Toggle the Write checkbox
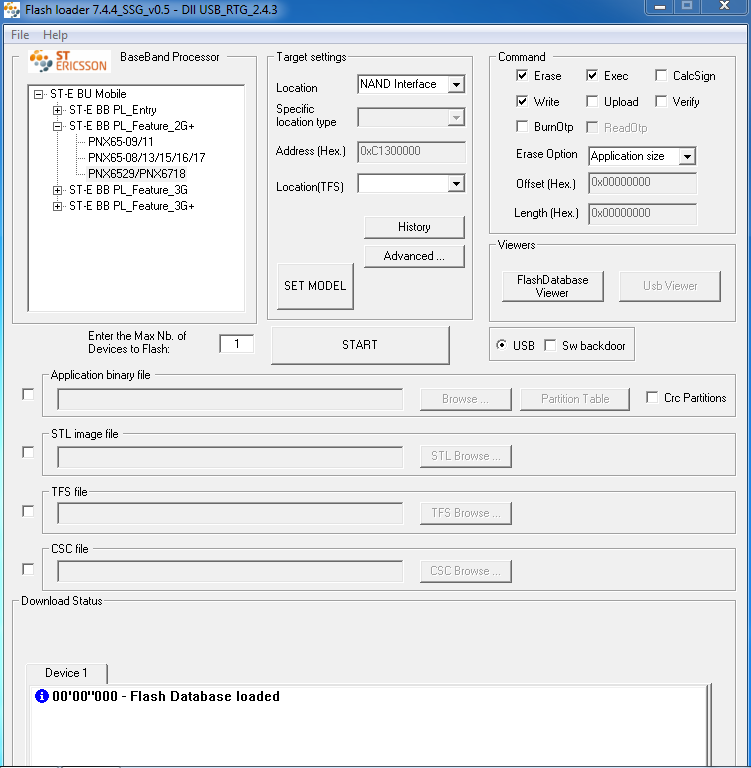 522,101
